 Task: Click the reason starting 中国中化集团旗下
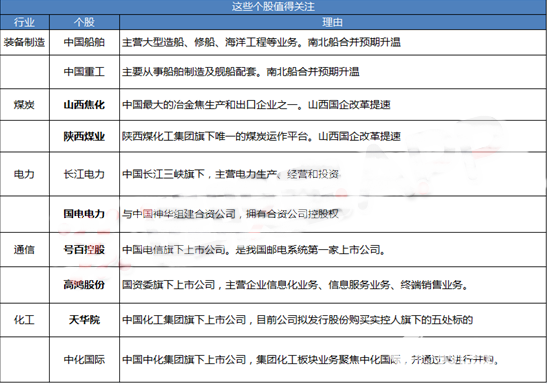[x=310, y=360]
